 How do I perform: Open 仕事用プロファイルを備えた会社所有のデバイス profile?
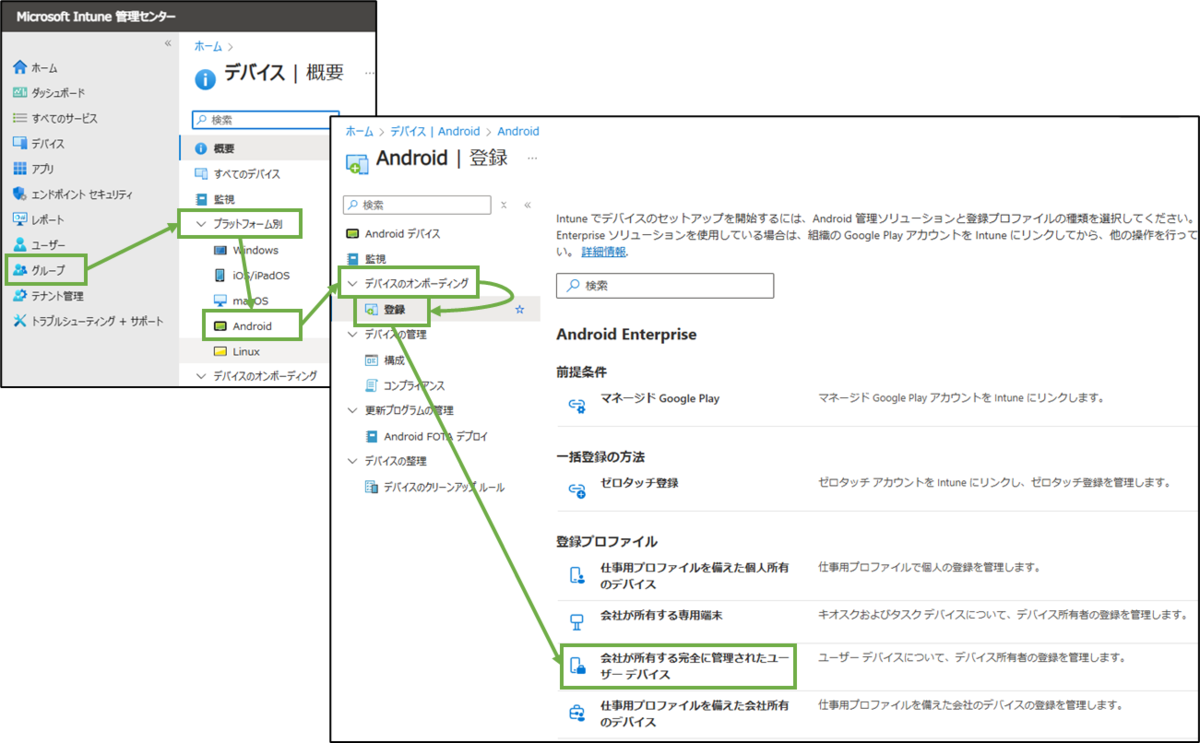point(694,713)
